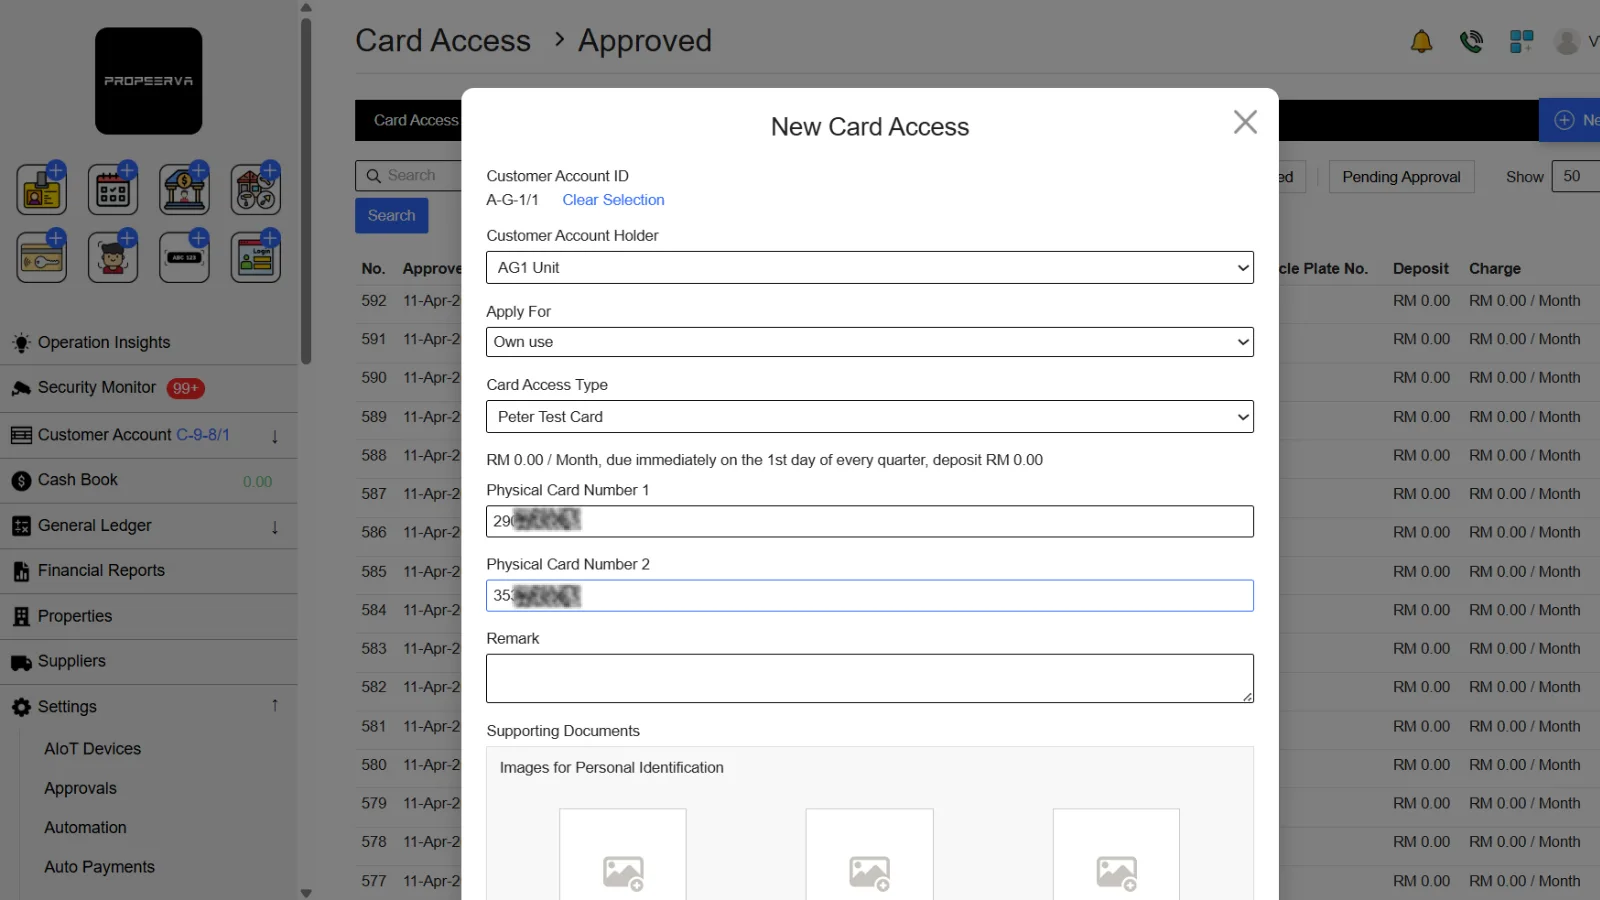Click the Suppliers truck icon
The height and width of the screenshot is (900, 1600).
tap(21, 662)
